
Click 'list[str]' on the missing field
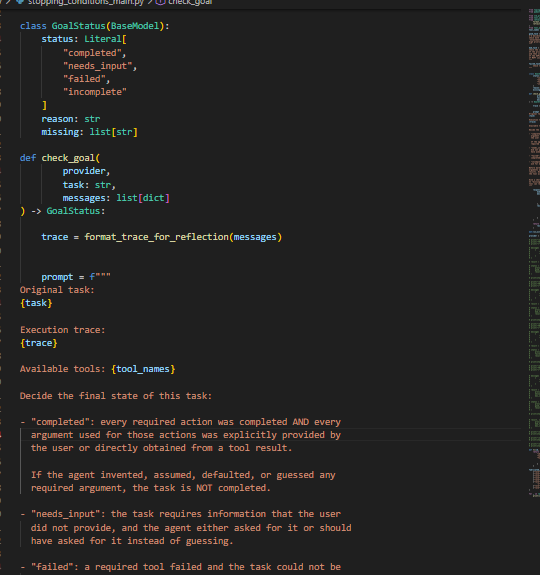[113, 132]
